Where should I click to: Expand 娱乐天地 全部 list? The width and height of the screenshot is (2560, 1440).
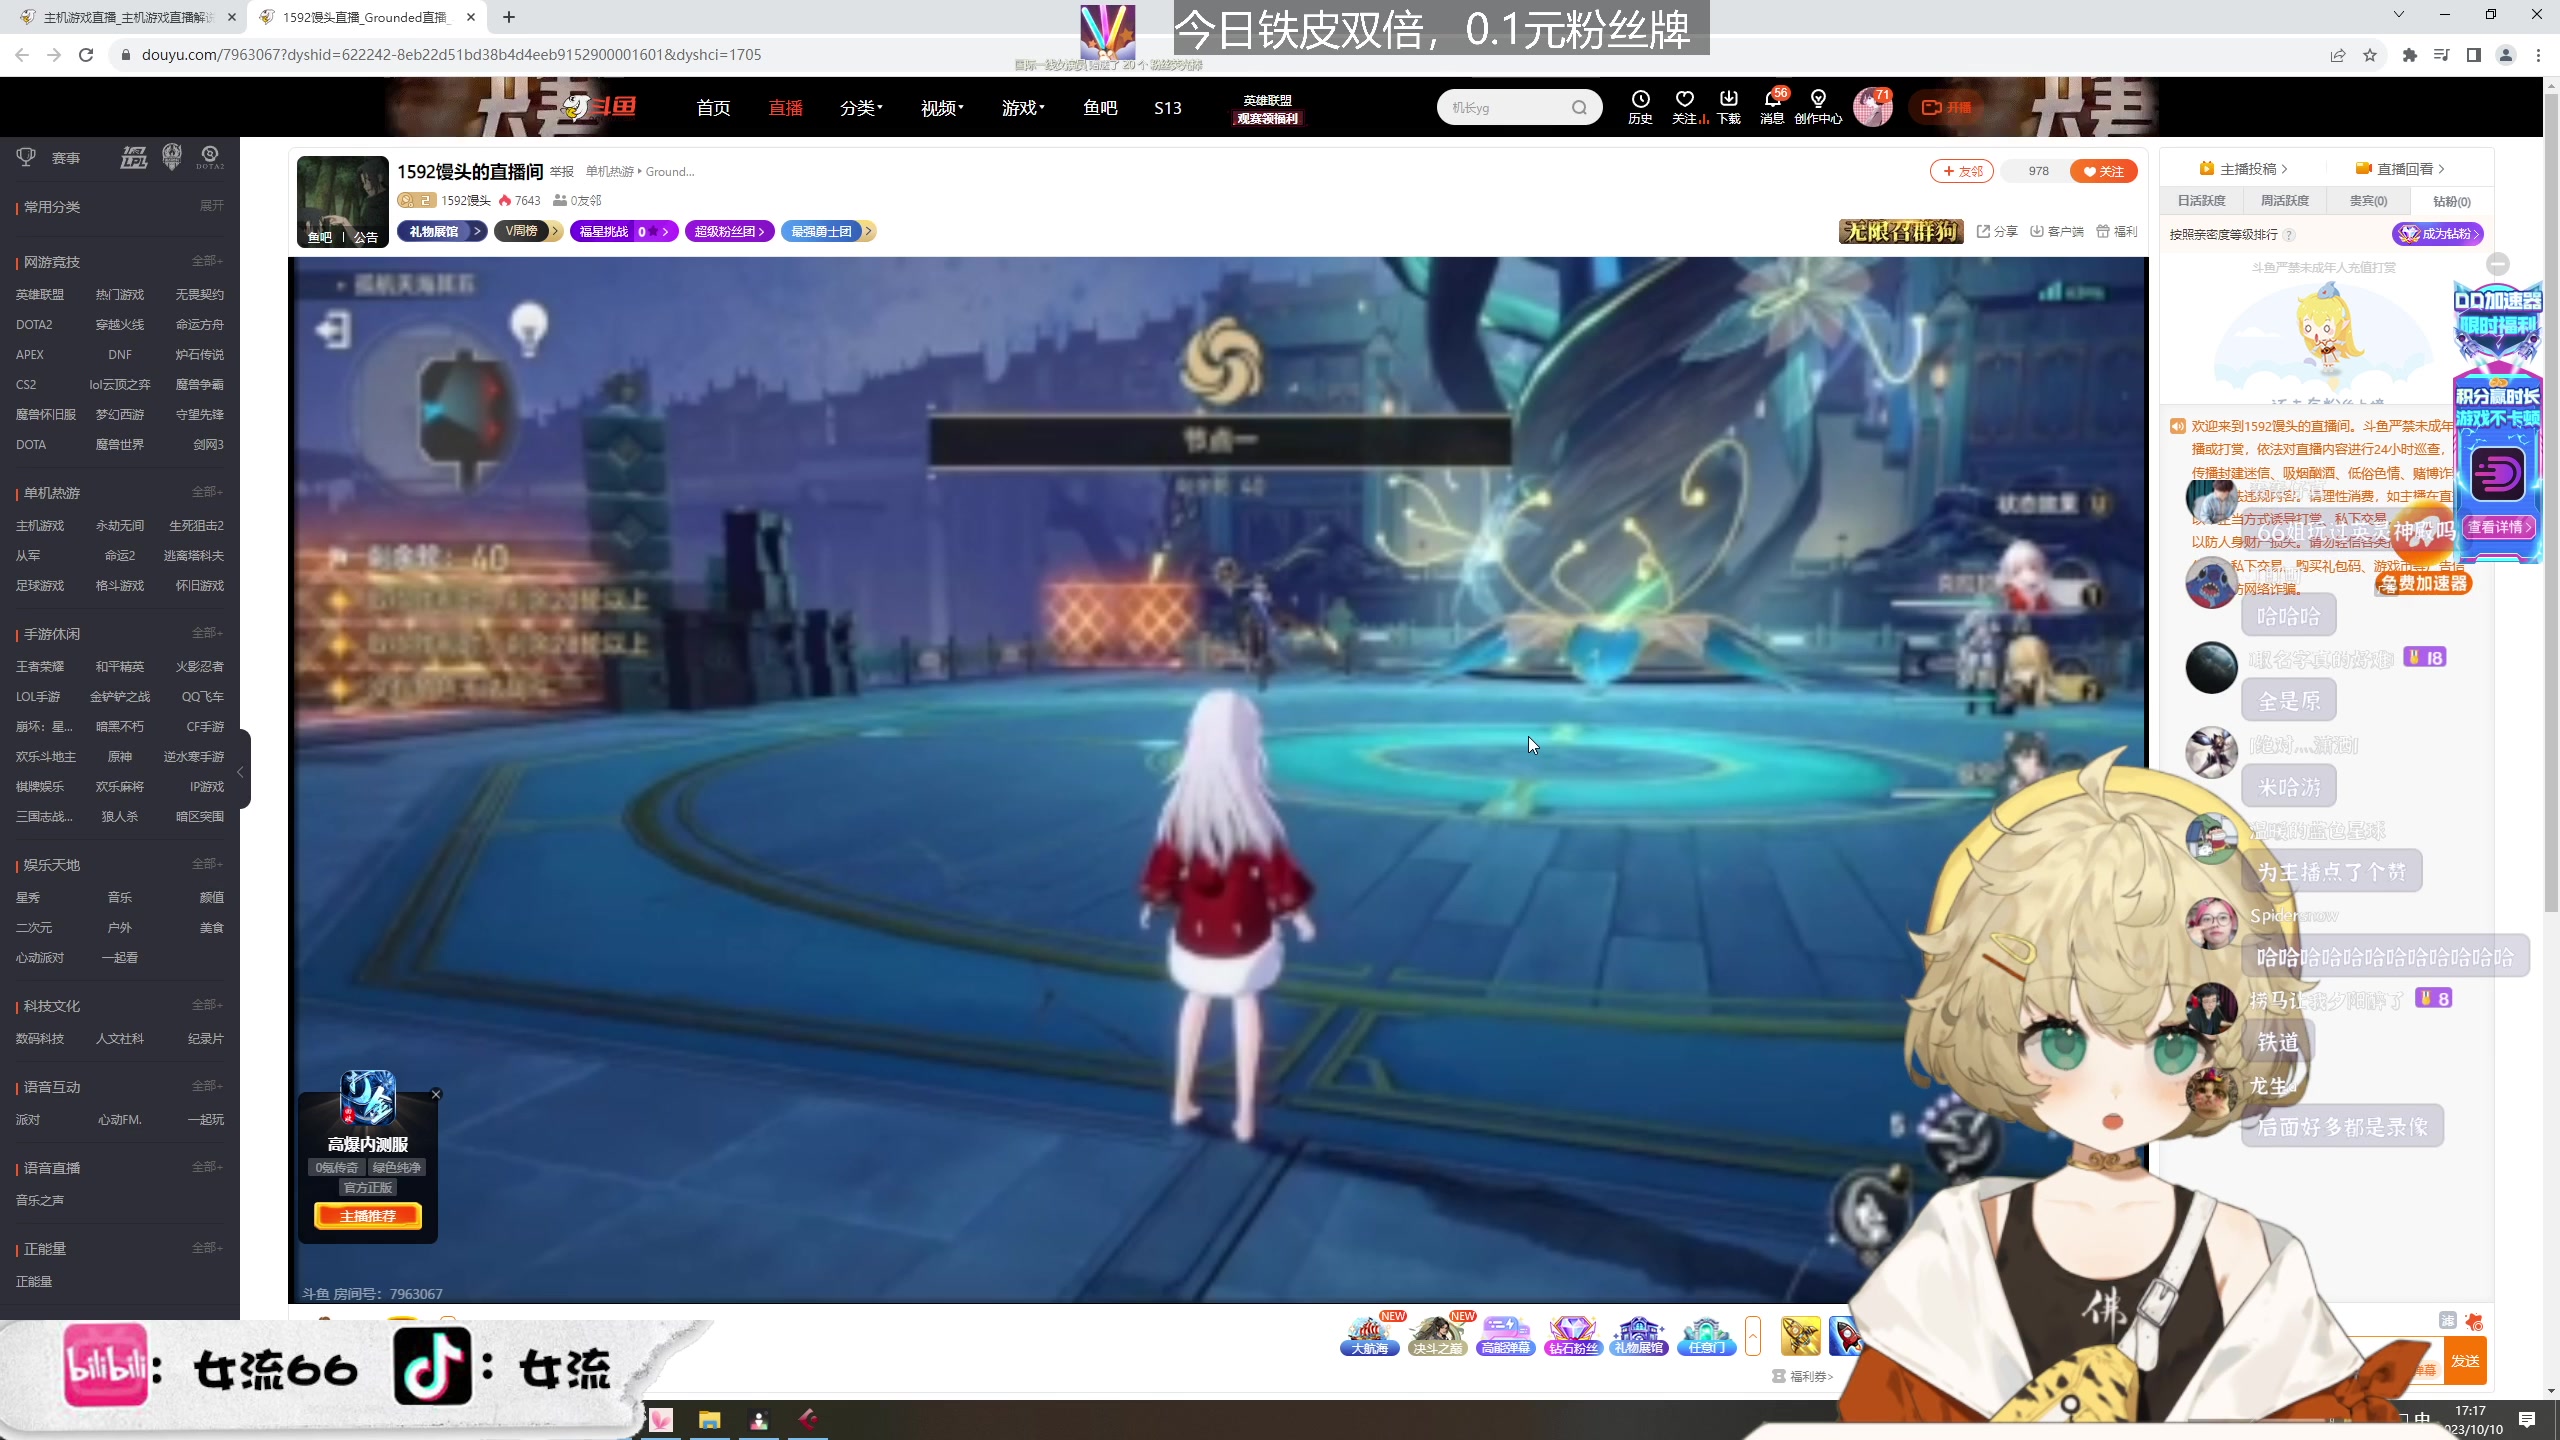point(207,863)
